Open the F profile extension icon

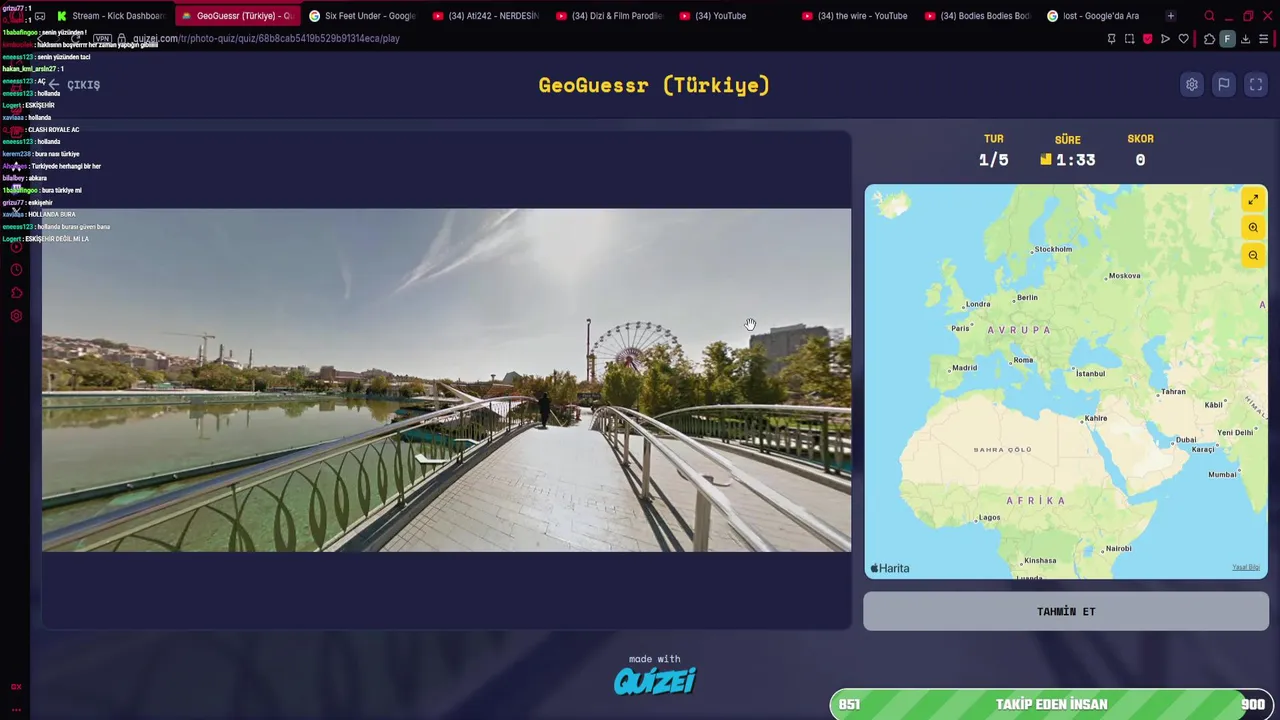1227,39
